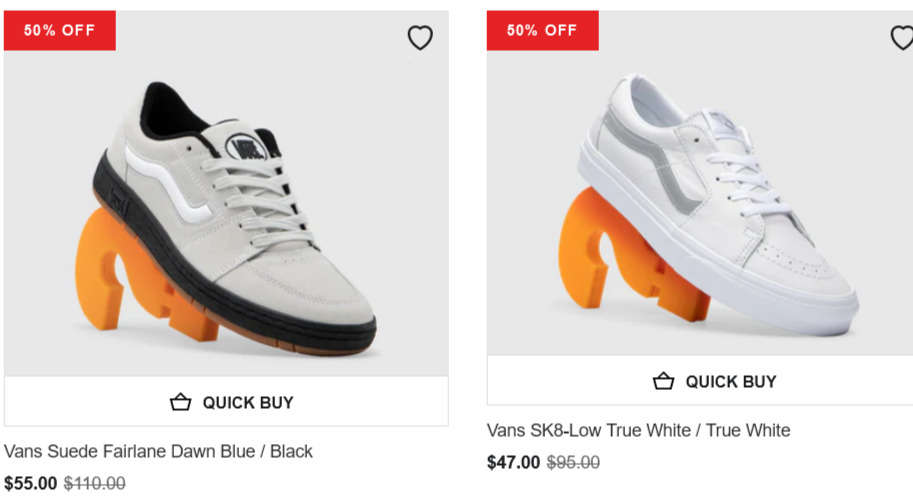Click the crossed-out $95.00 original price
The image size is (913, 497).
pos(574,462)
